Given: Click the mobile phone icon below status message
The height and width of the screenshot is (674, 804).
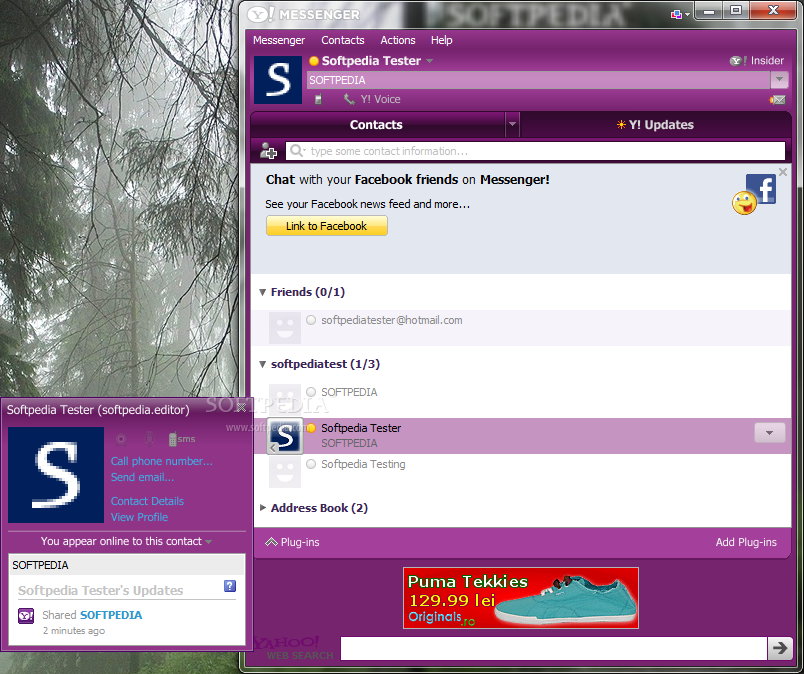Looking at the screenshot, I should click(318, 99).
